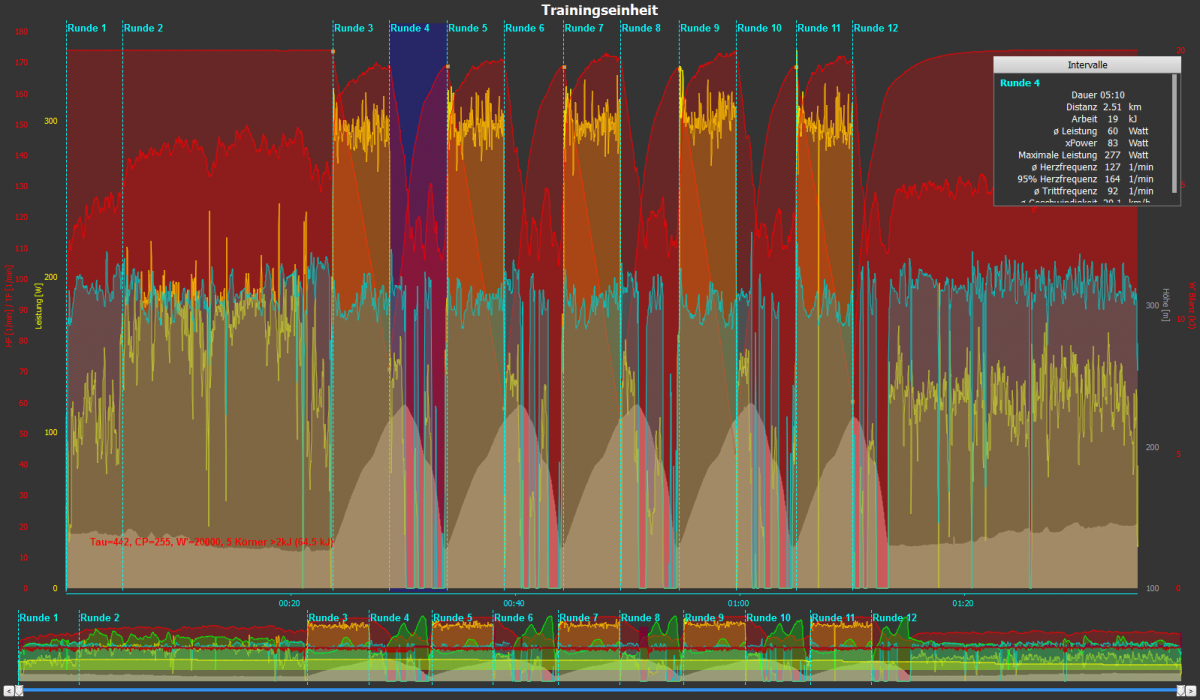Select Runde 3 marker in main chart

[354, 28]
